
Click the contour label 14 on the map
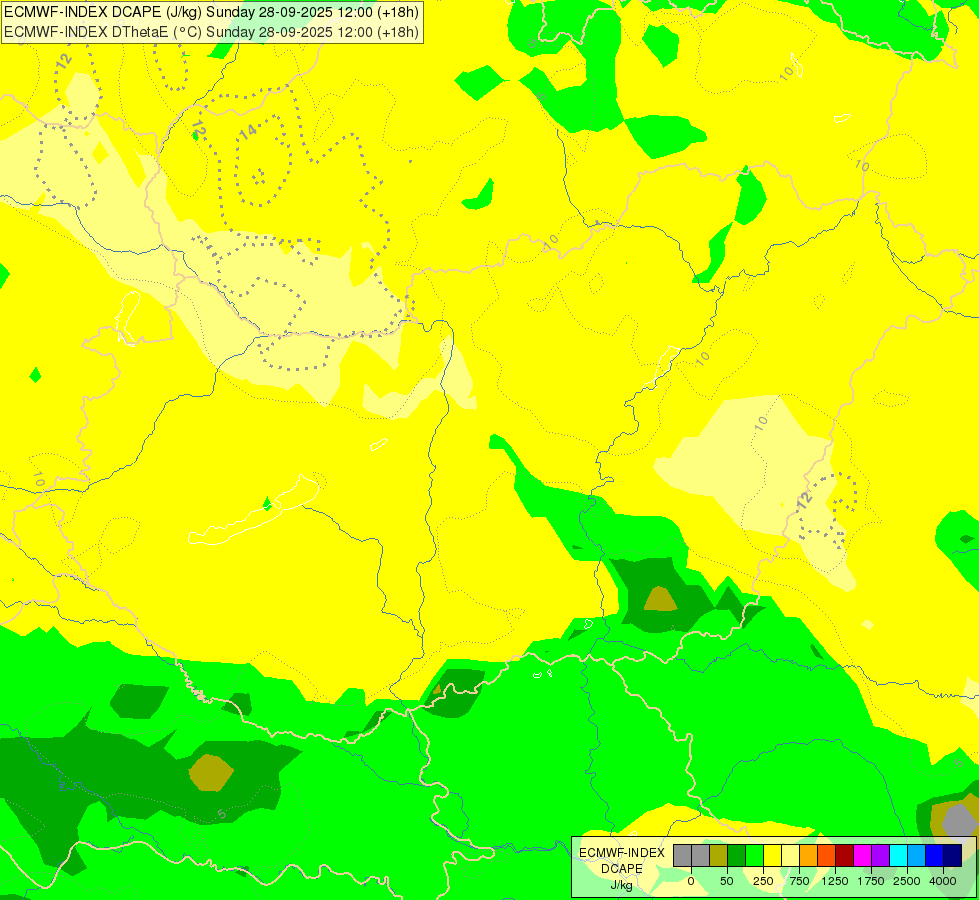click(248, 131)
